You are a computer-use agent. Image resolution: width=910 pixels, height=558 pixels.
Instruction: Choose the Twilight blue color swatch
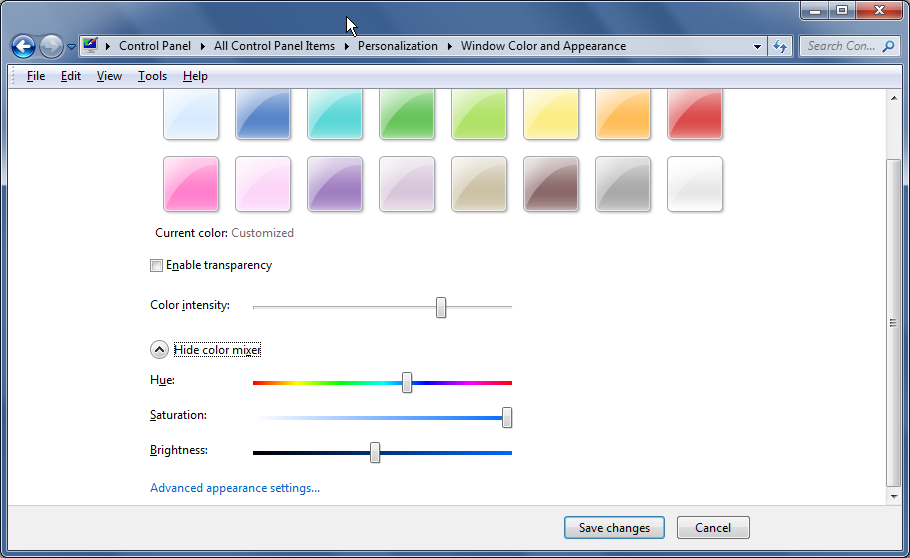tap(263, 114)
